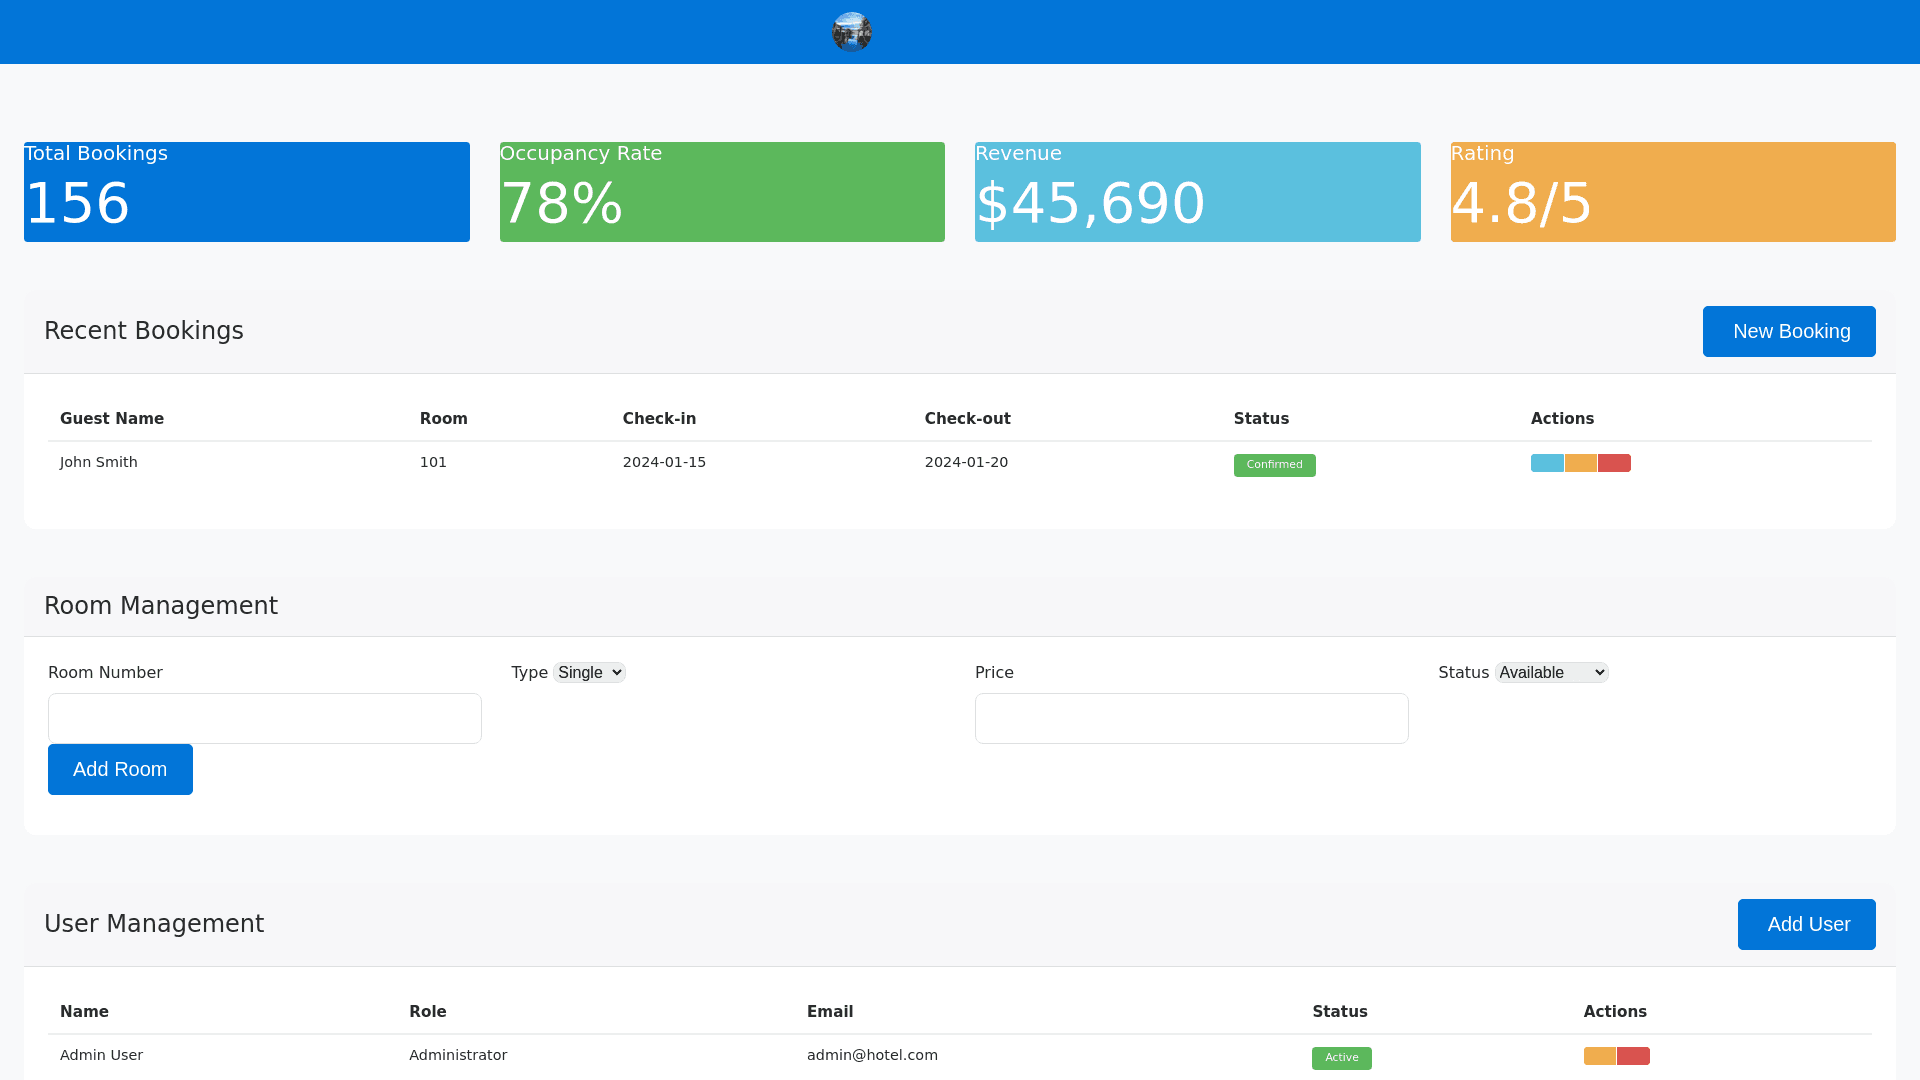The image size is (1920, 1080).
Task: Click red action button in John Smith row
Action: (x=1614, y=463)
